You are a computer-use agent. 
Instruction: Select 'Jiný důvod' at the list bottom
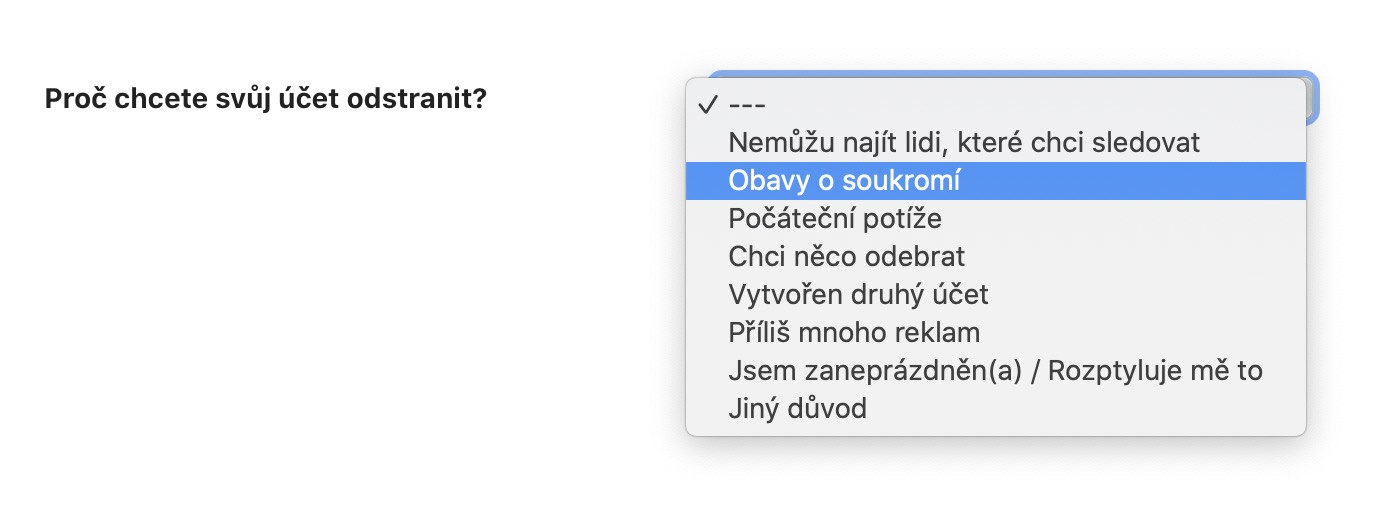tap(797, 409)
